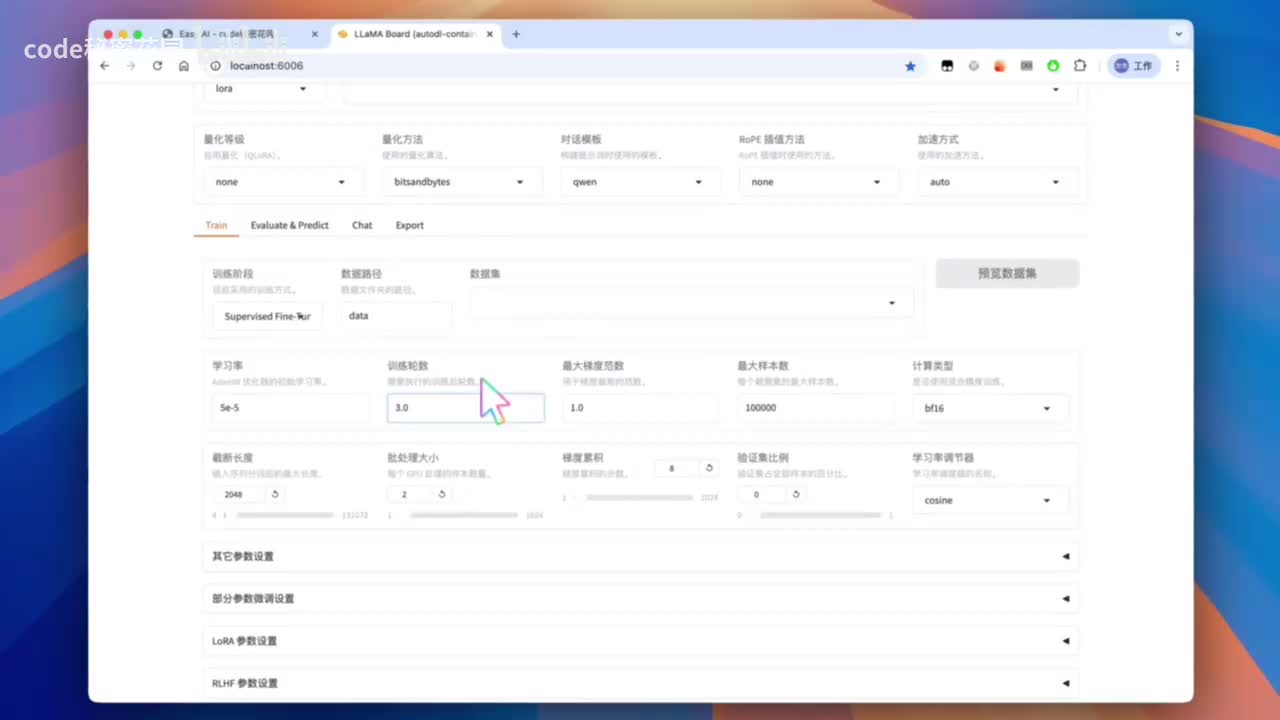This screenshot has width=1280, height=720.
Task: Reload the localhost page
Action: (157, 66)
